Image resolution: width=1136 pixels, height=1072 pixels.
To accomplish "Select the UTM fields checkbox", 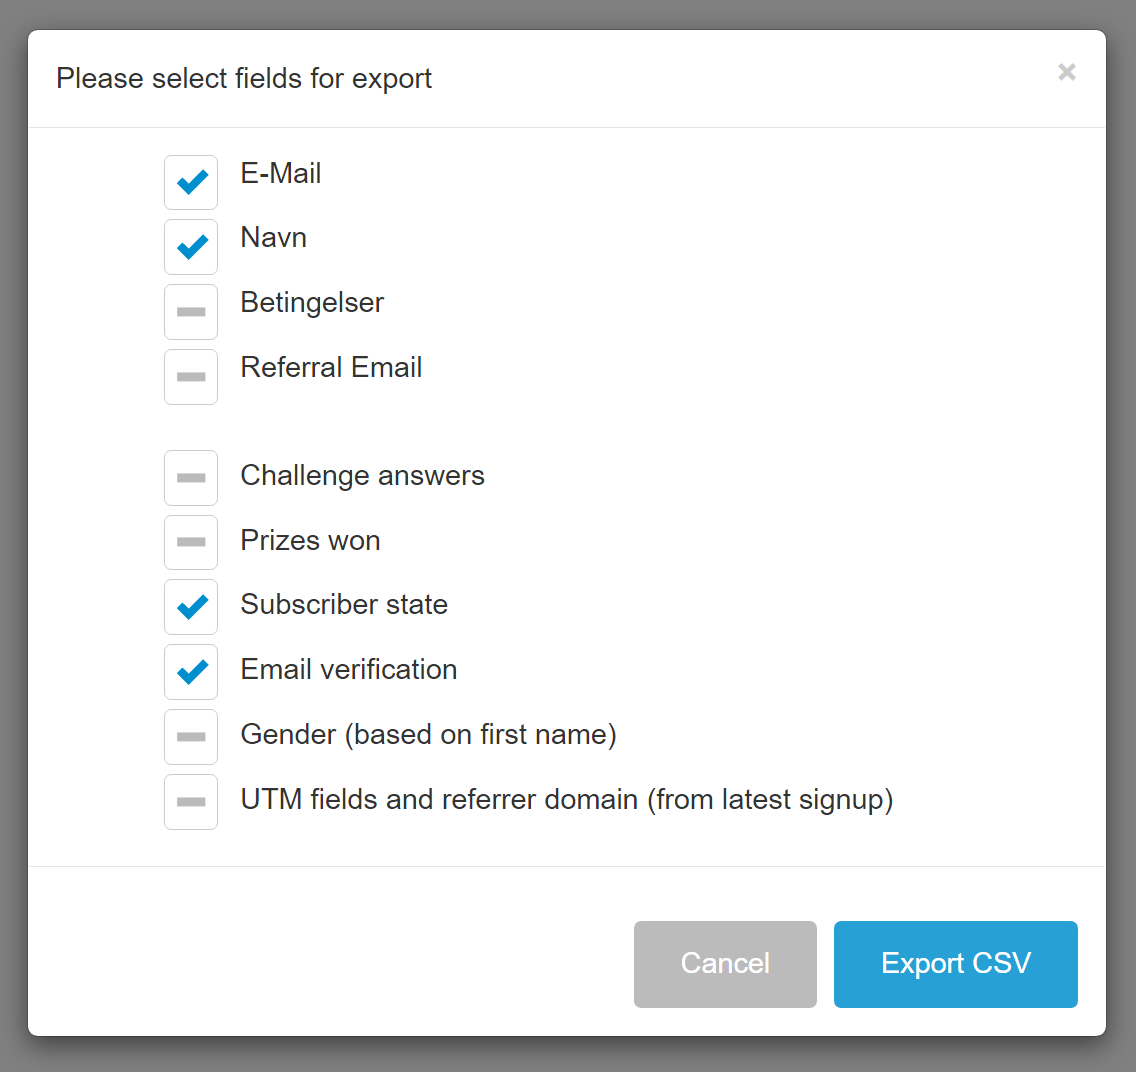I will (191, 802).
